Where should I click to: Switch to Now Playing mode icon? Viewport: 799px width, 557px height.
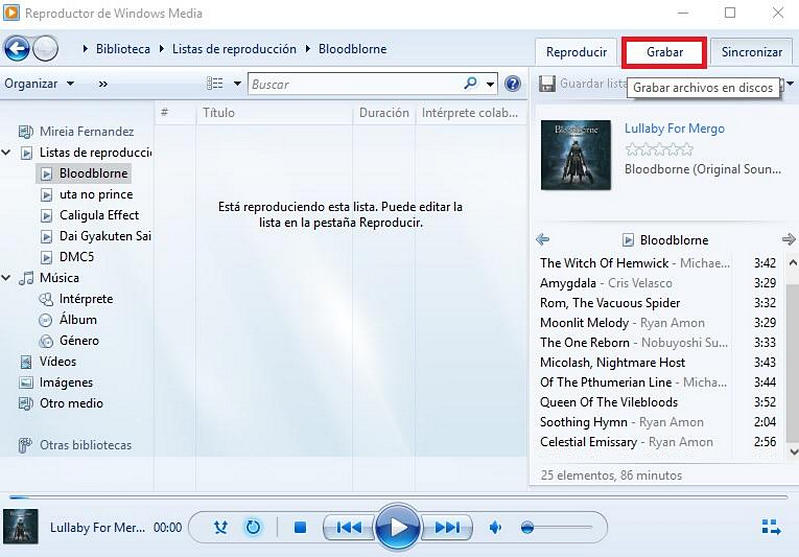click(770, 527)
